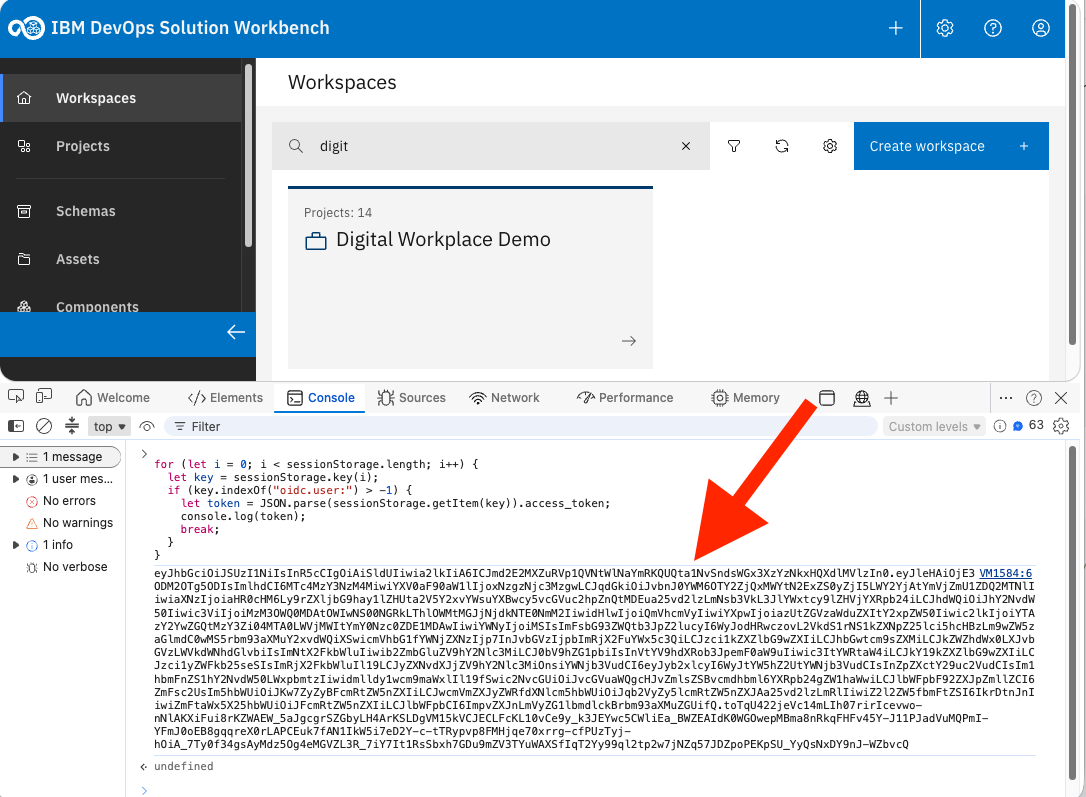Open the Performance tab
The width and height of the screenshot is (1086, 797).
pos(625,397)
